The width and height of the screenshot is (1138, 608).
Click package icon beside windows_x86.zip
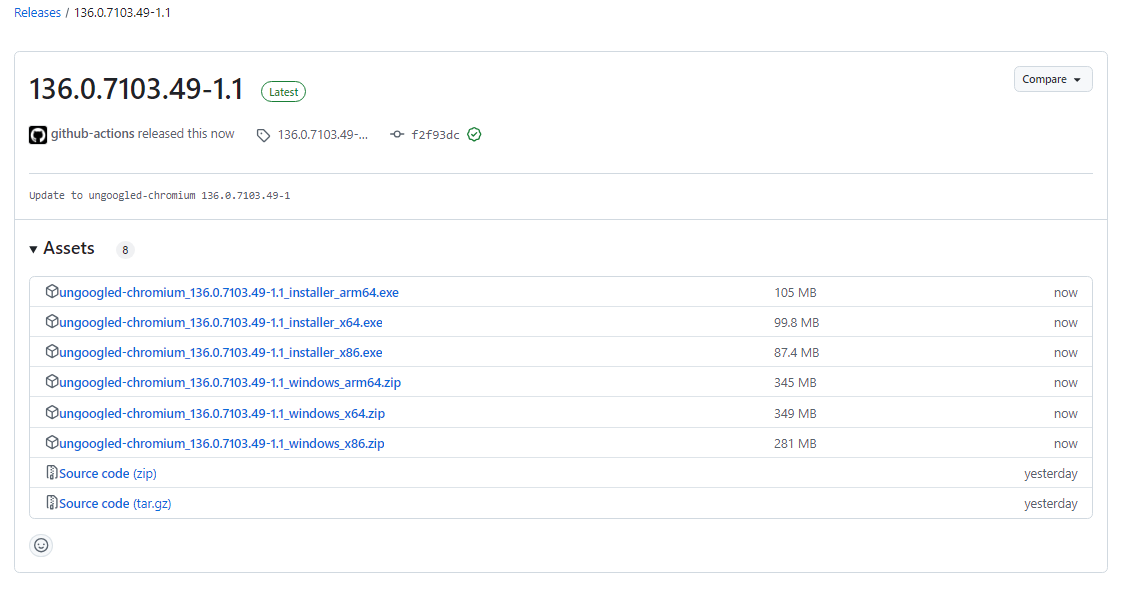click(52, 442)
